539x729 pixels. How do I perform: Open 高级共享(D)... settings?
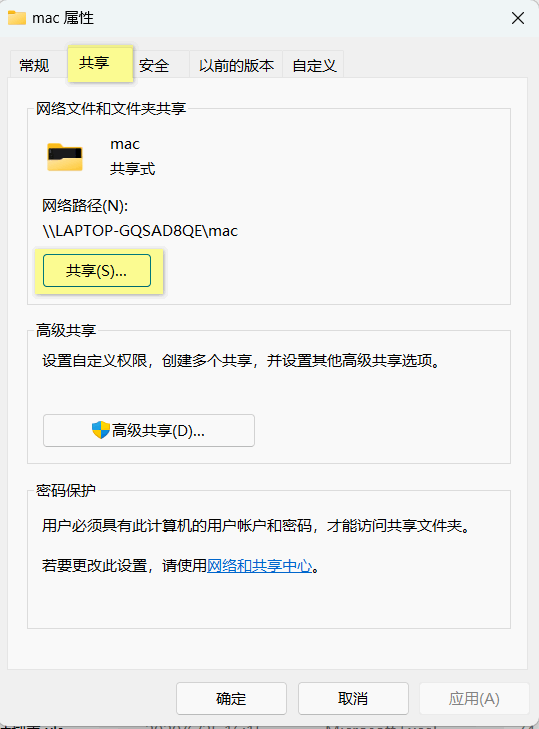coord(149,431)
